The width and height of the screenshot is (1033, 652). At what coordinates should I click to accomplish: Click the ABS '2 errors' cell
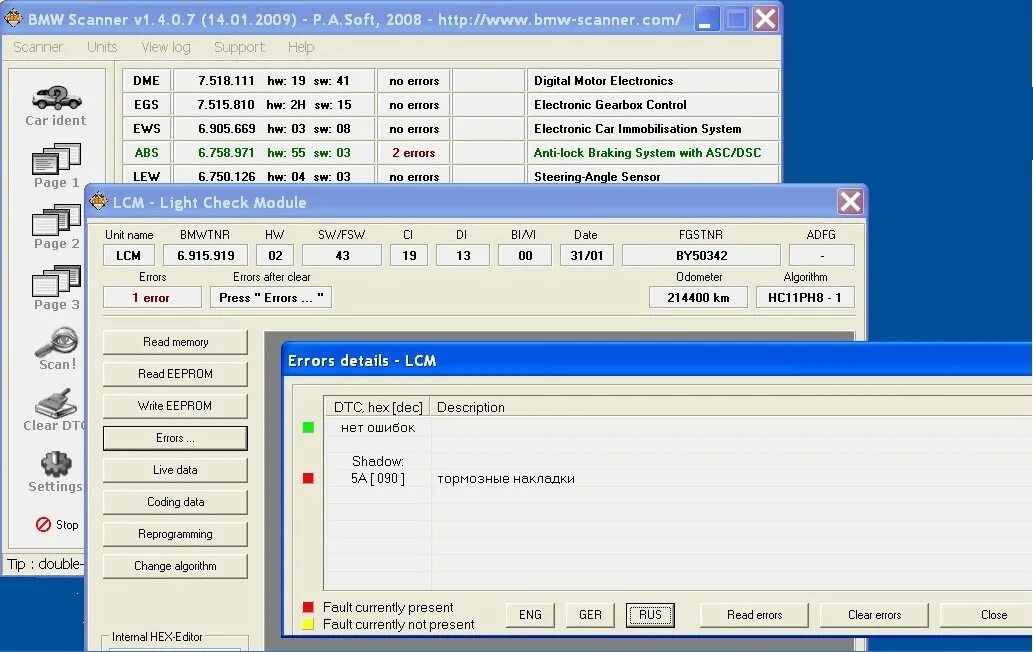click(414, 153)
